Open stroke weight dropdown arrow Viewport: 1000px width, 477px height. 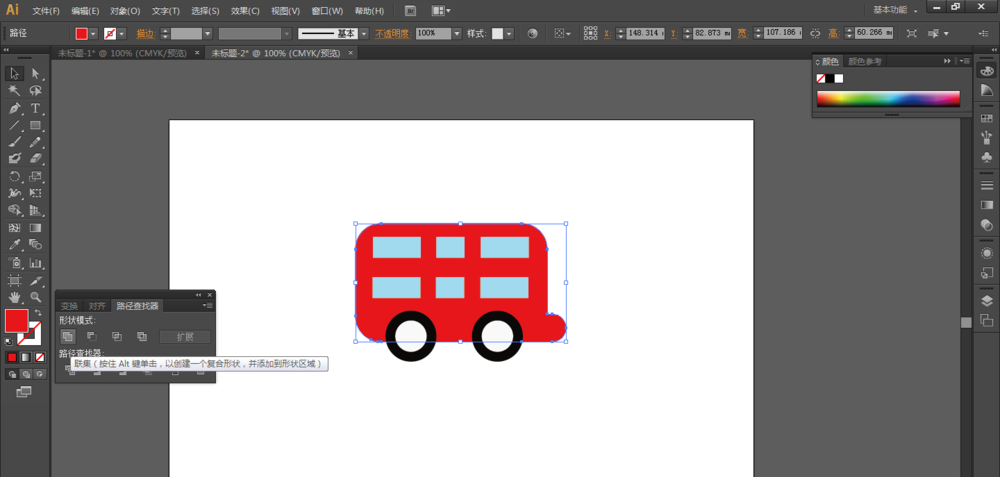(x=207, y=33)
